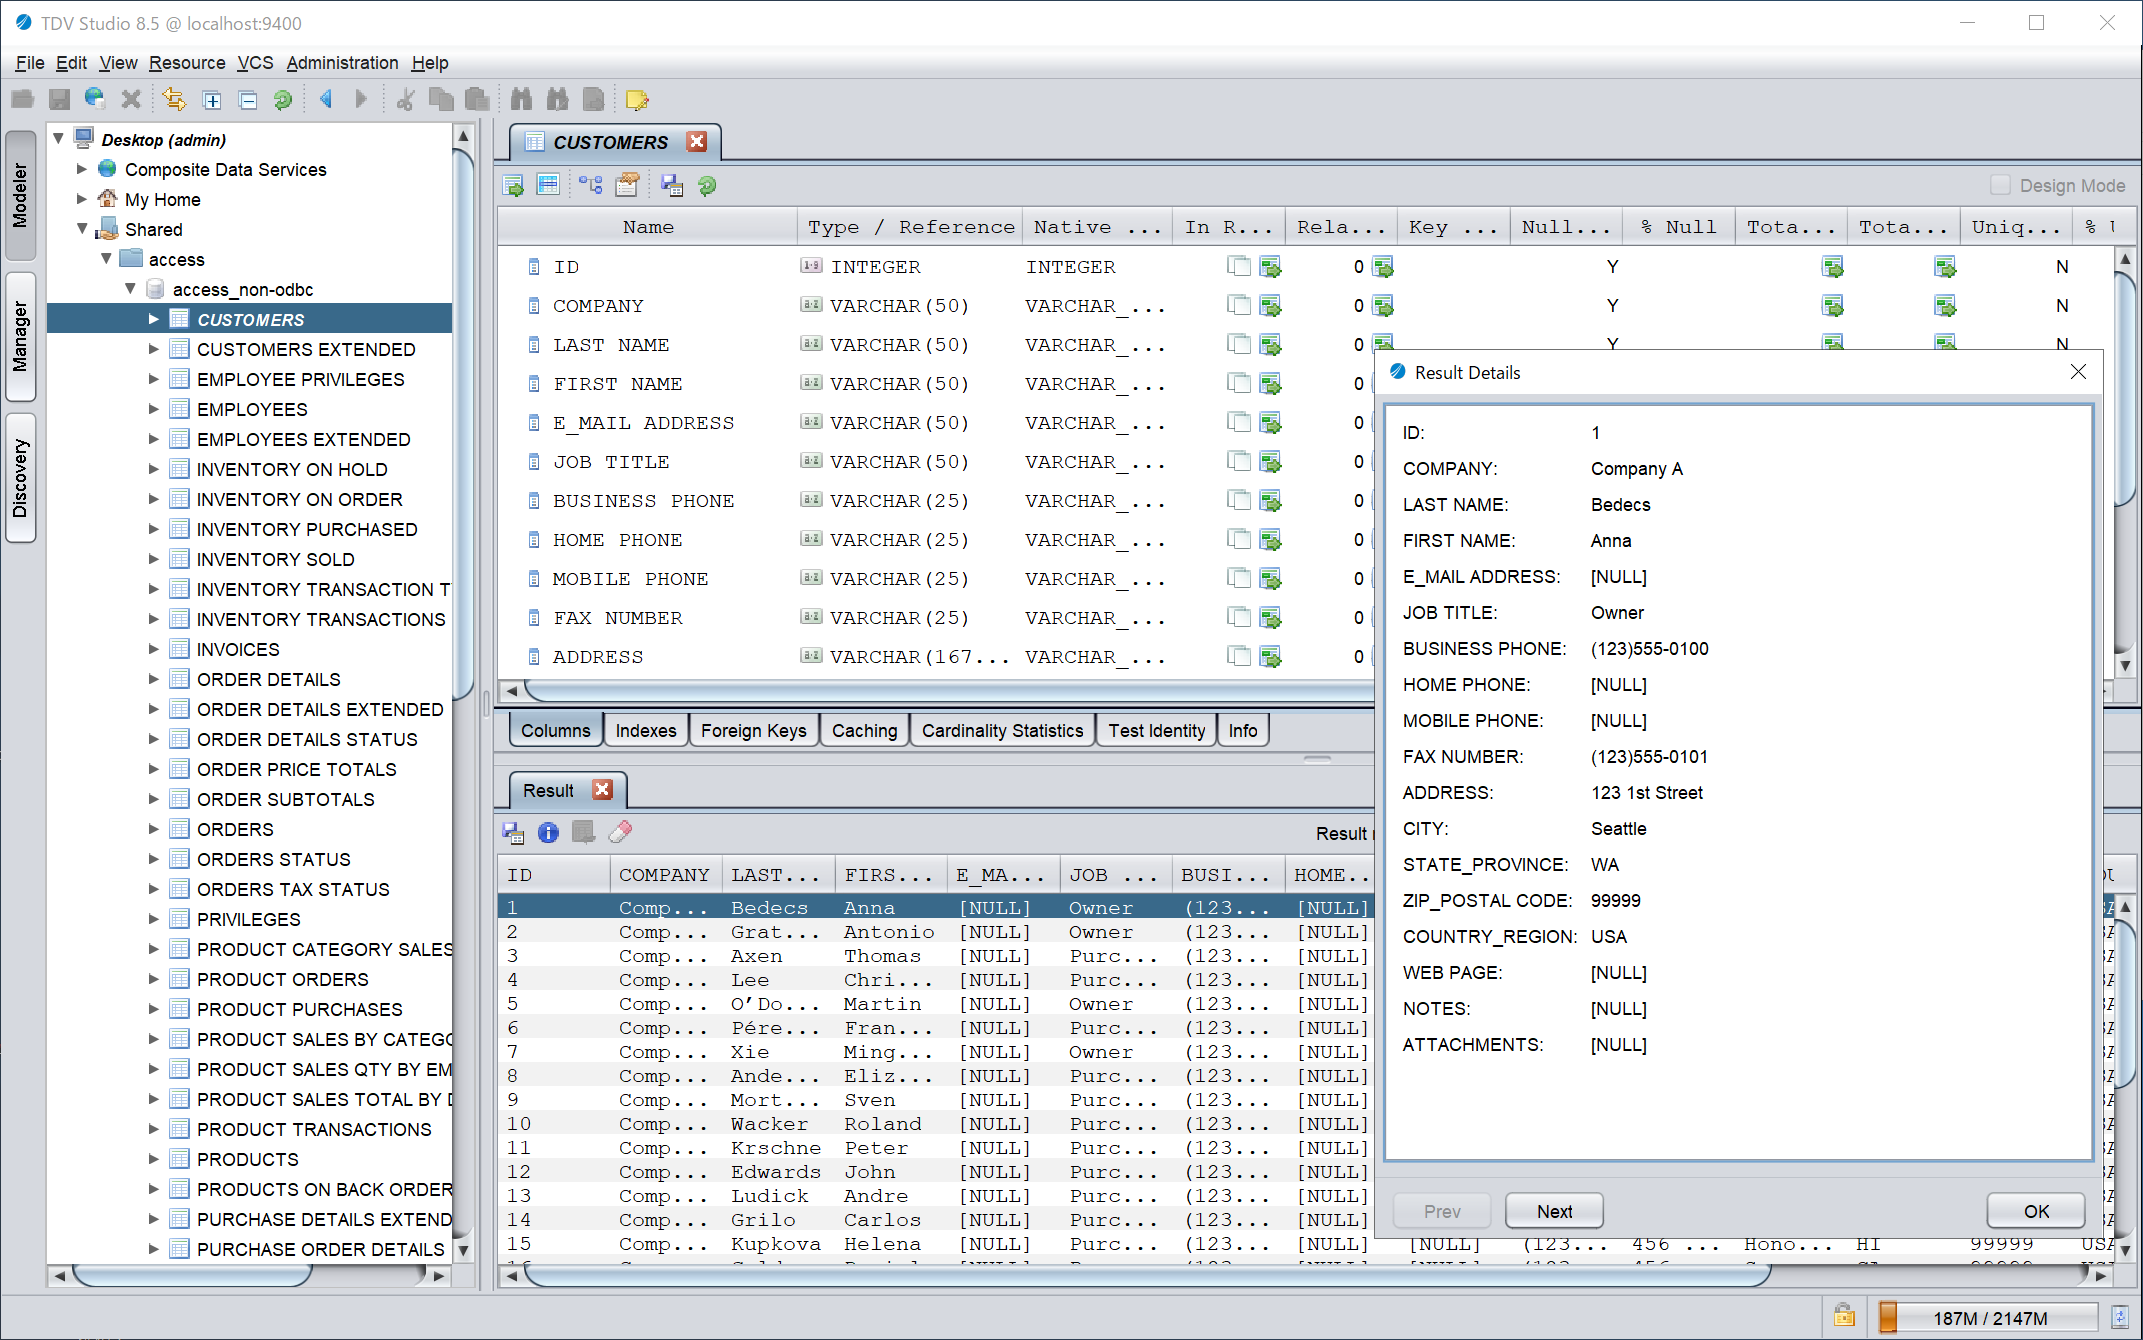2143x1340 pixels.
Task: Click the copy pages toolbar icon
Action: pos(441,99)
